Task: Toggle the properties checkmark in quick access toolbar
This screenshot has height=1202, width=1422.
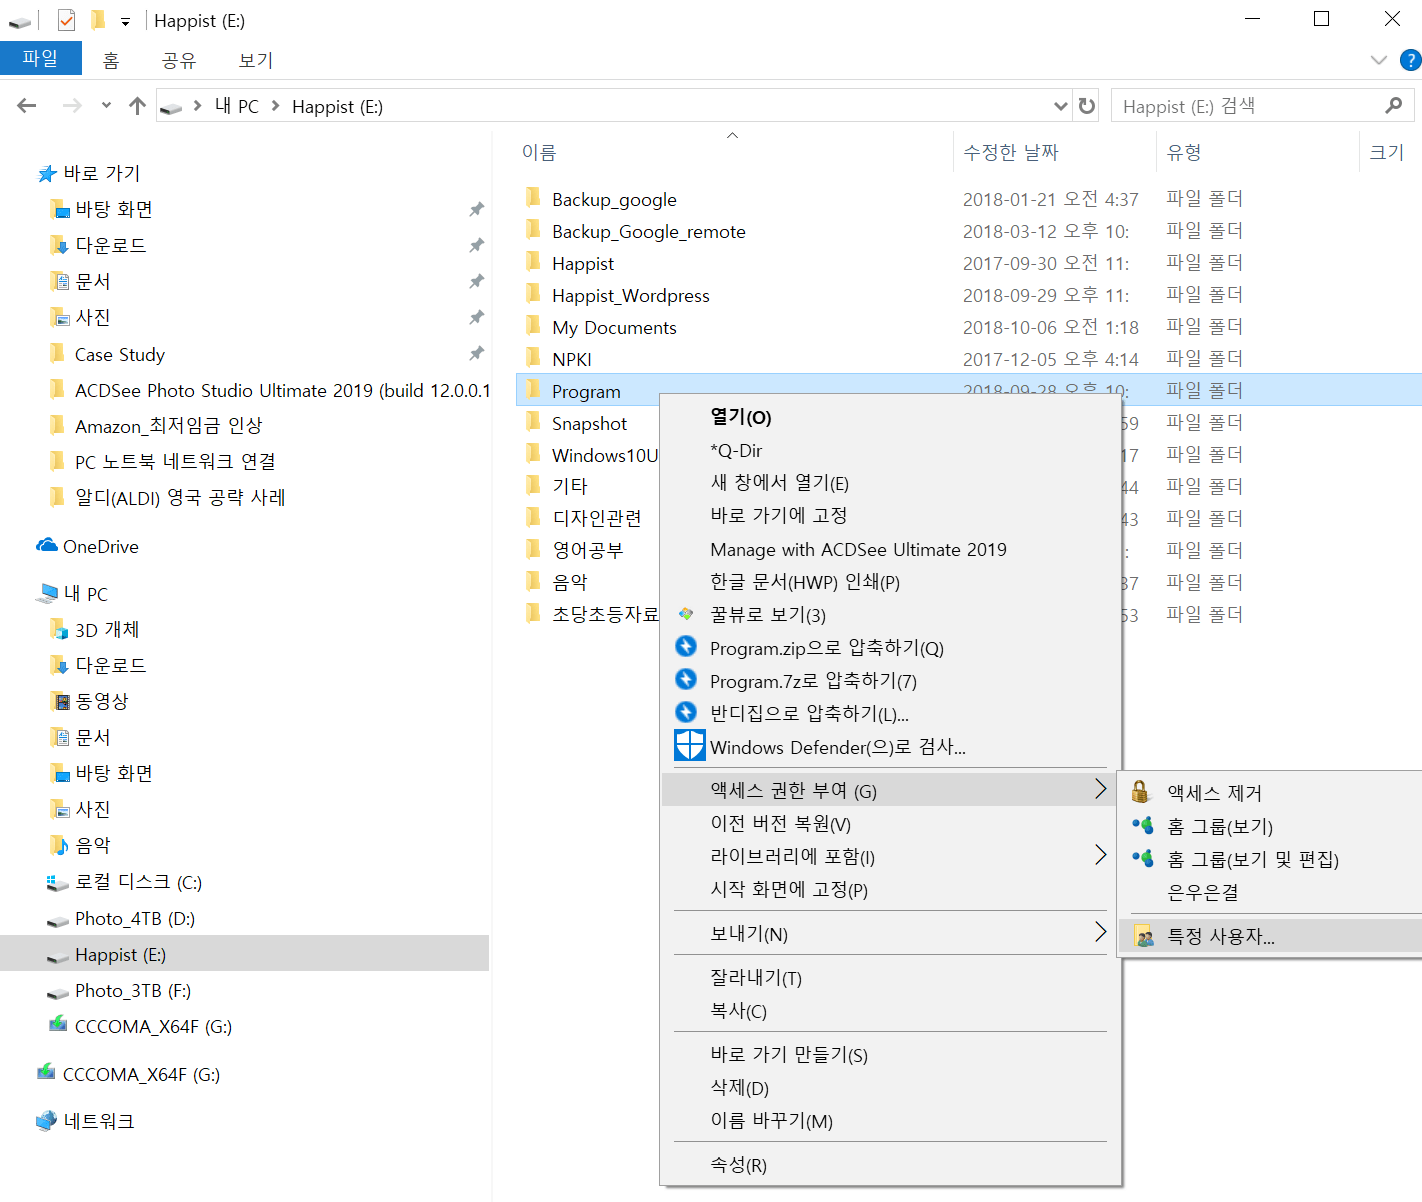Action: point(66,20)
